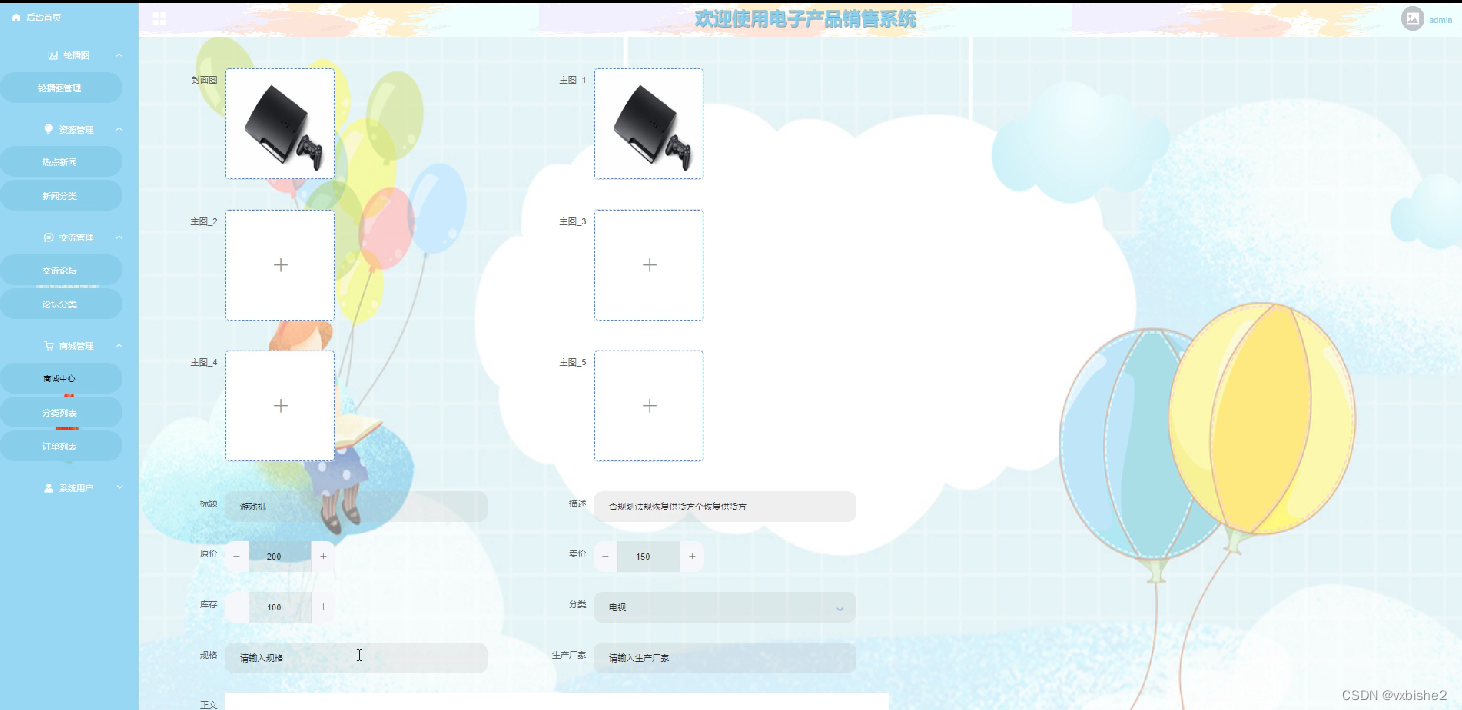Click the 描述 description input field
The height and width of the screenshot is (710, 1462).
(725, 506)
